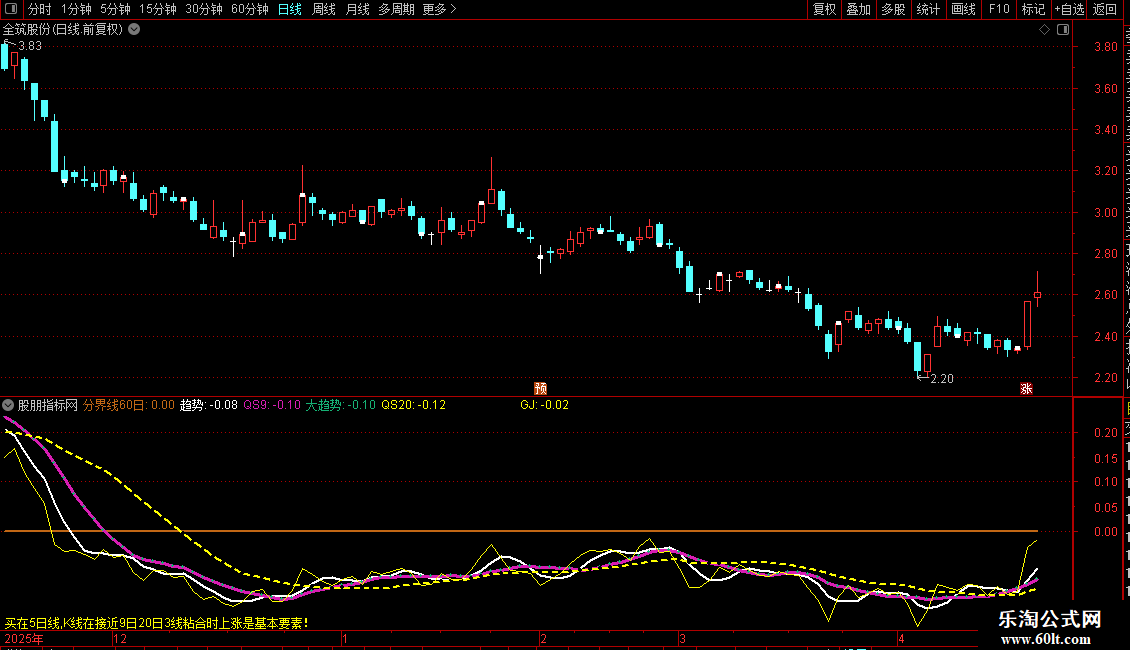
Task: Click the QS9: -0.10 indicator label
Action: tap(272, 405)
